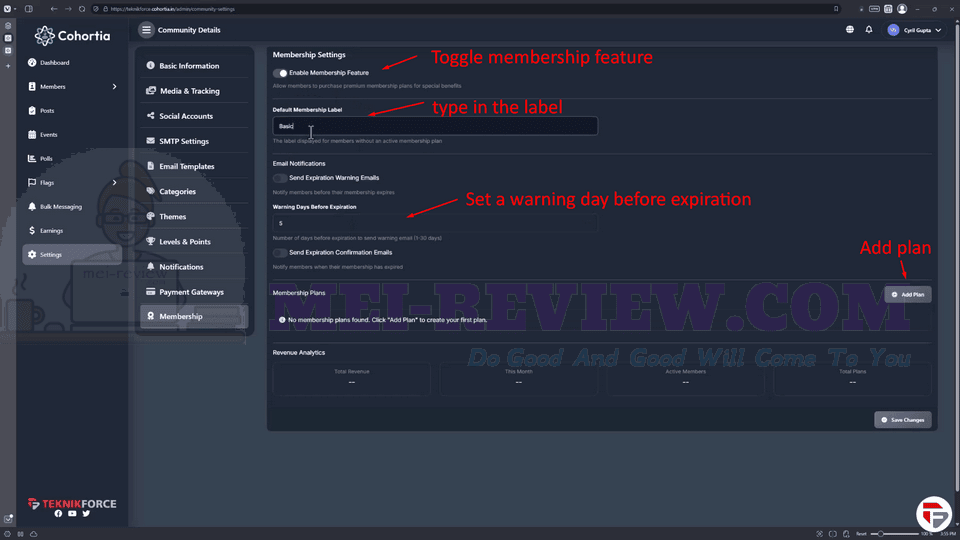Toggle Send Expiration Warning Emails

tap(280, 178)
